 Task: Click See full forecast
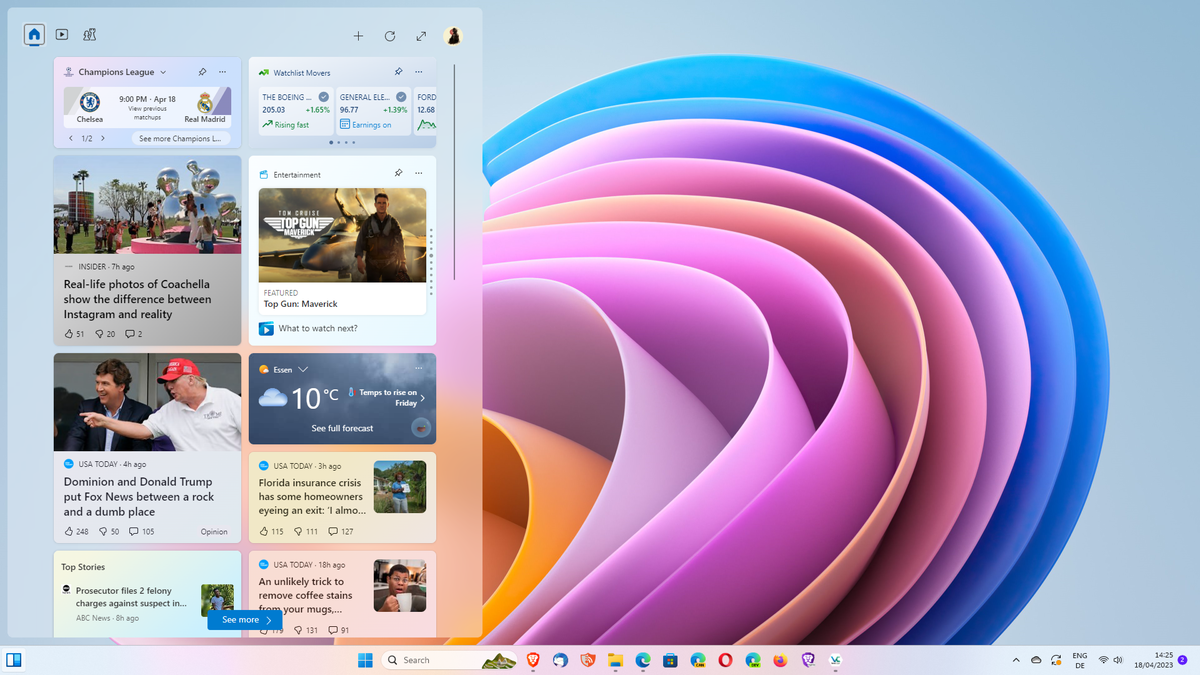pos(342,428)
